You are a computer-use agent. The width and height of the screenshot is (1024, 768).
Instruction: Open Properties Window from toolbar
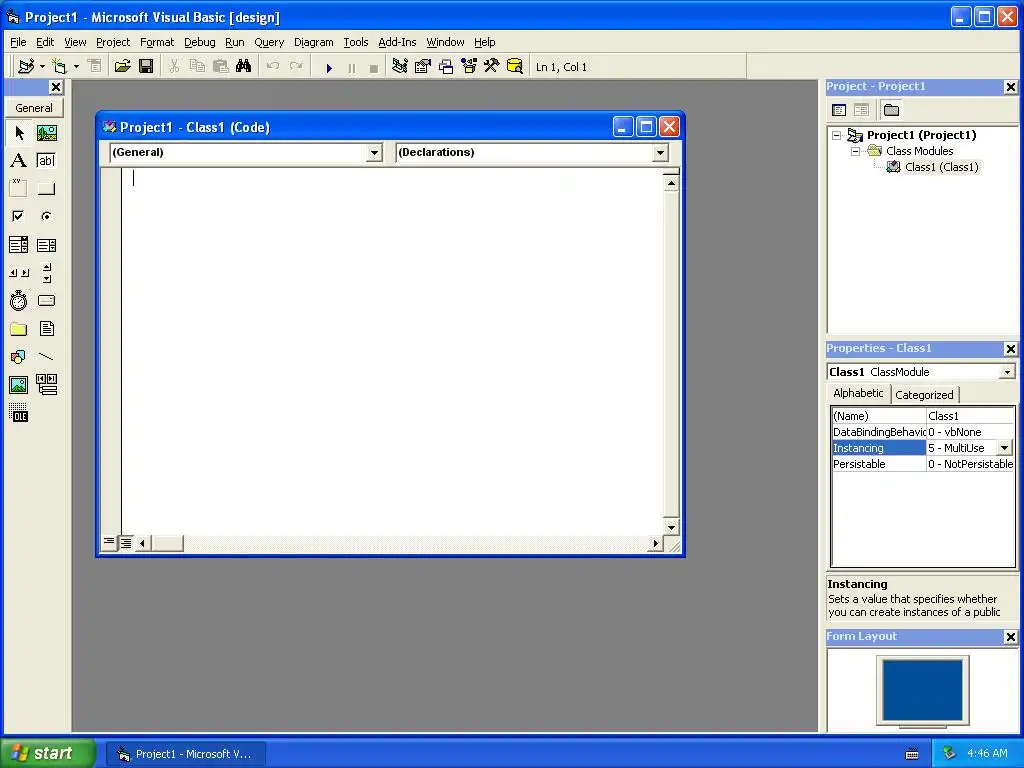[423, 67]
